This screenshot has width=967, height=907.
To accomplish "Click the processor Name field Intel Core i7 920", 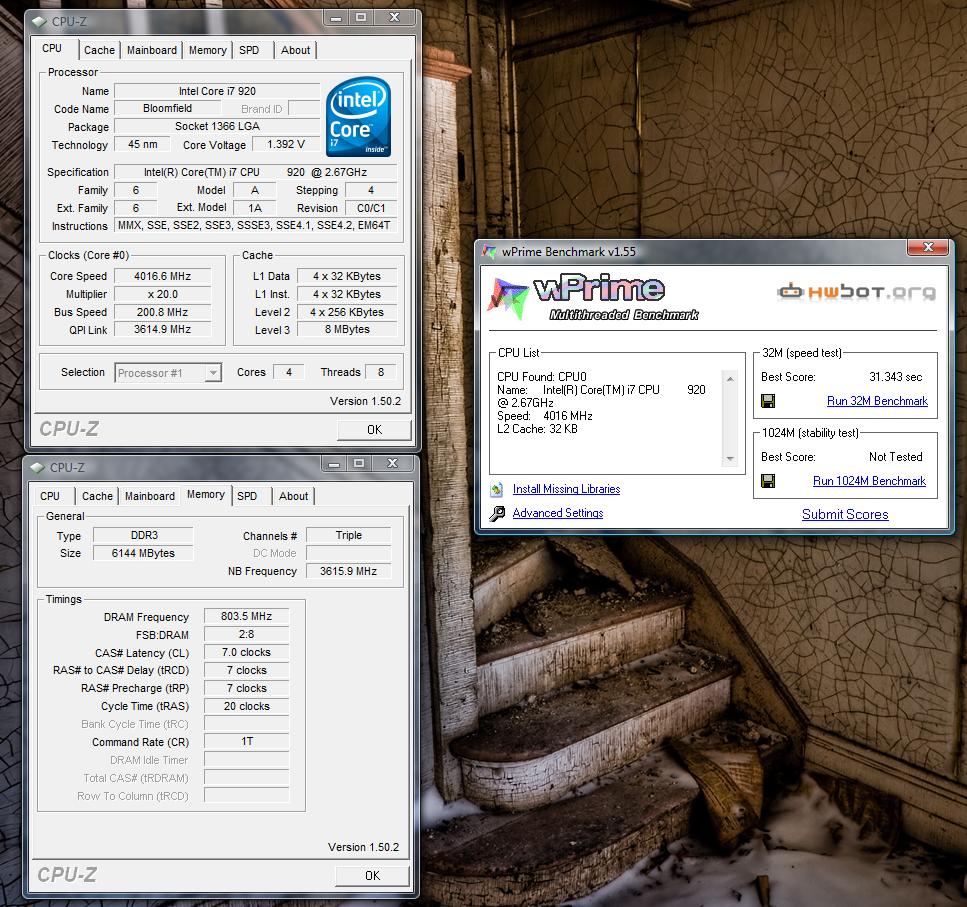I will click(x=217, y=91).
